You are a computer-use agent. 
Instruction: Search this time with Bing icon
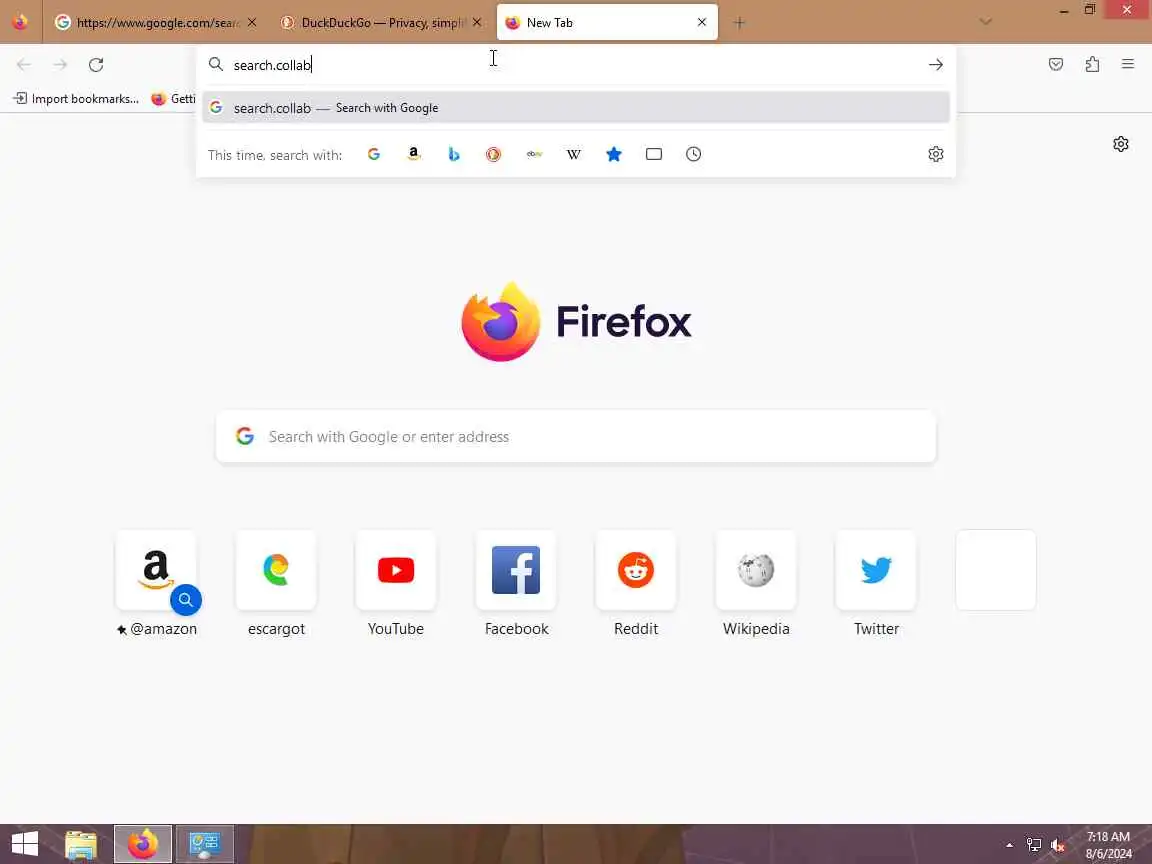pyautogui.click(x=454, y=154)
